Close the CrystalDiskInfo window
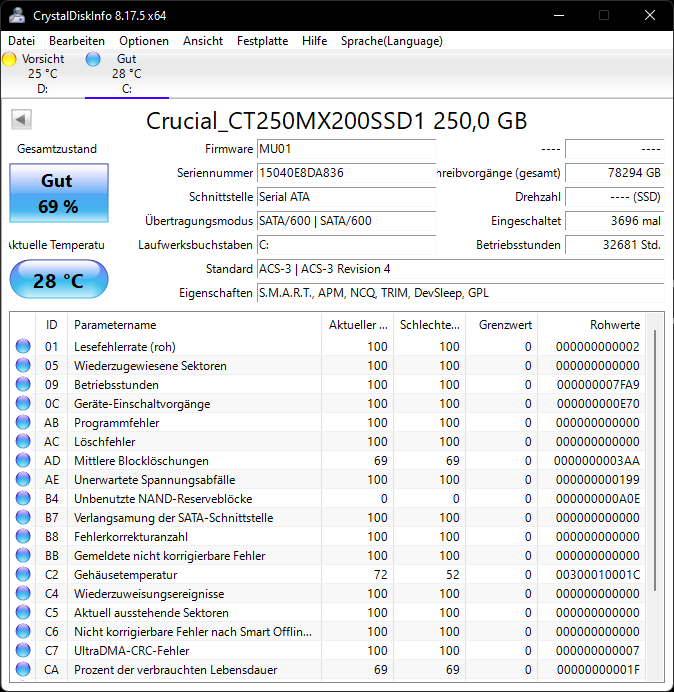The image size is (674, 692). click(650, 15)
